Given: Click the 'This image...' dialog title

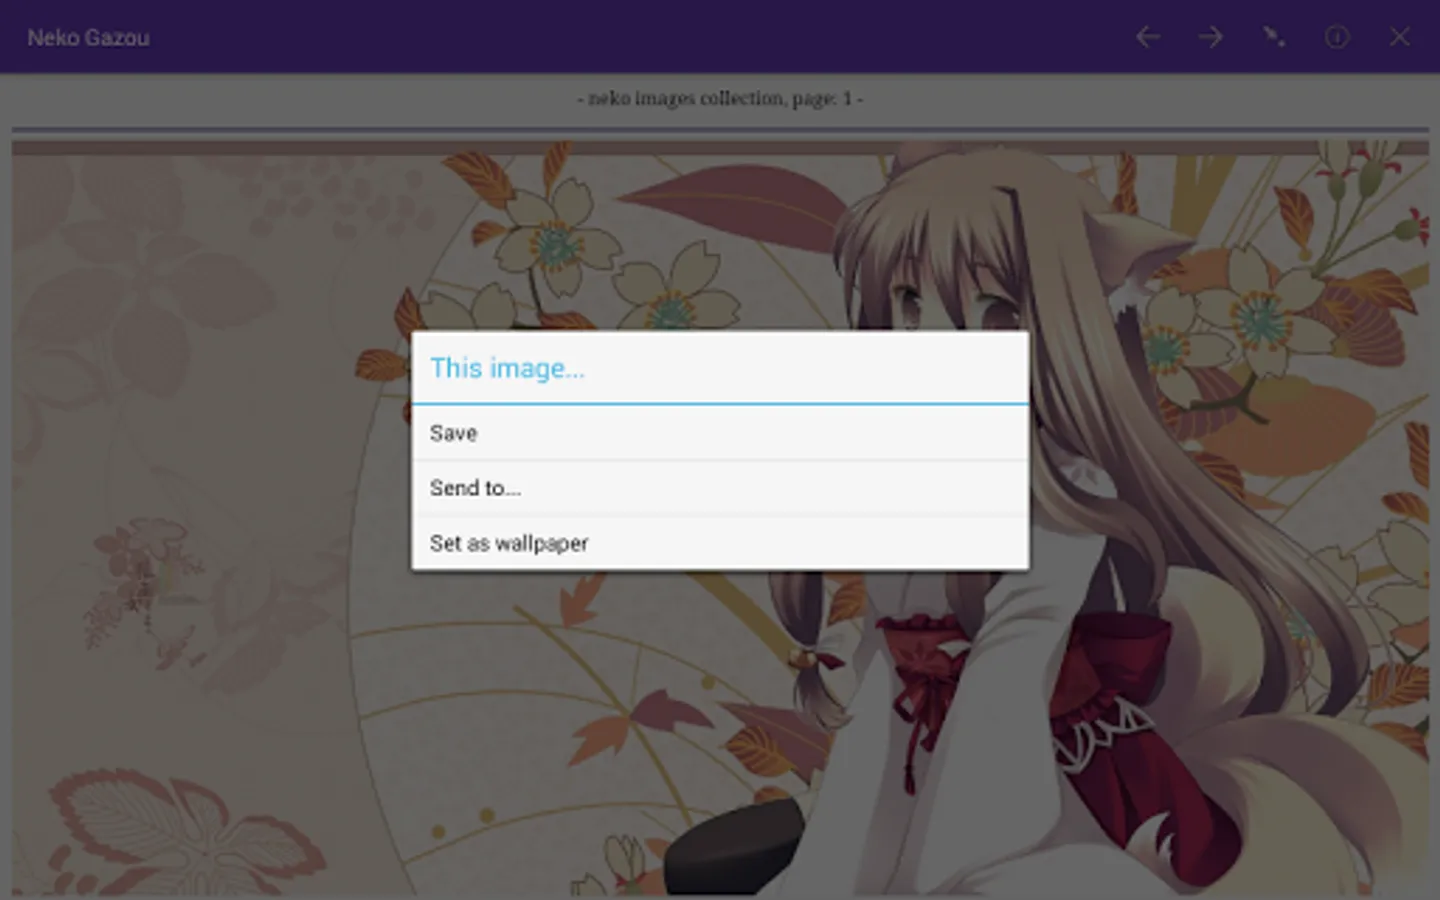Looking at the screenshot, I should 507,368.
